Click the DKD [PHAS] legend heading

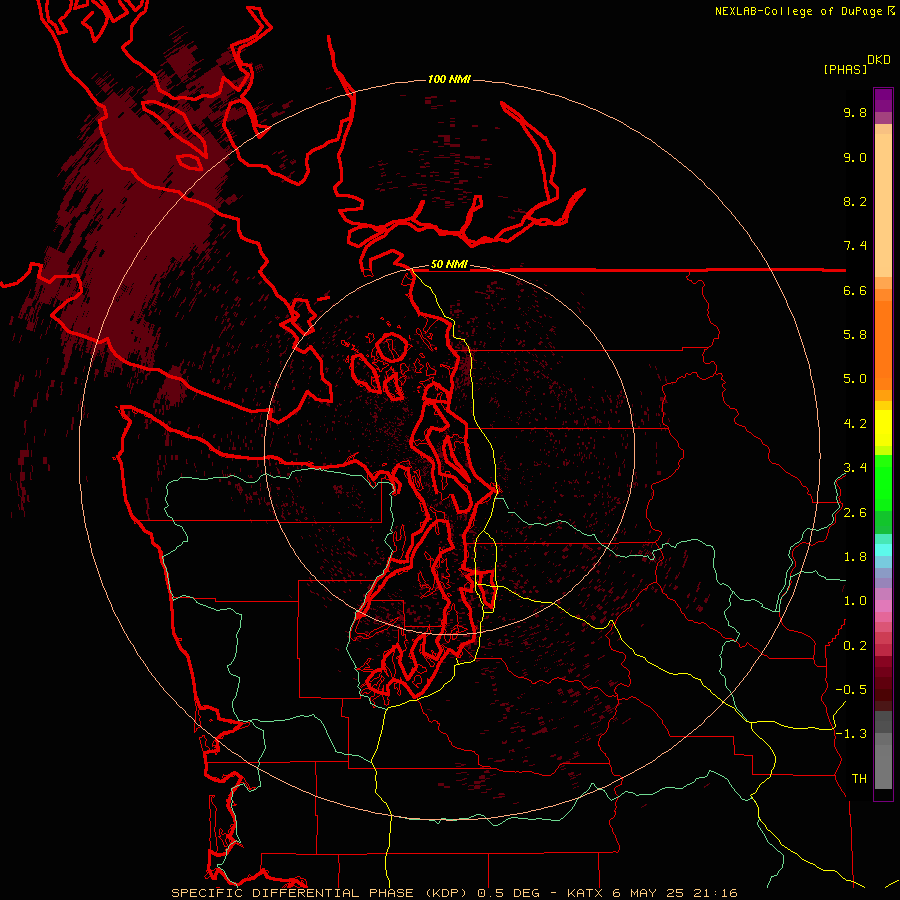[857, 65]
